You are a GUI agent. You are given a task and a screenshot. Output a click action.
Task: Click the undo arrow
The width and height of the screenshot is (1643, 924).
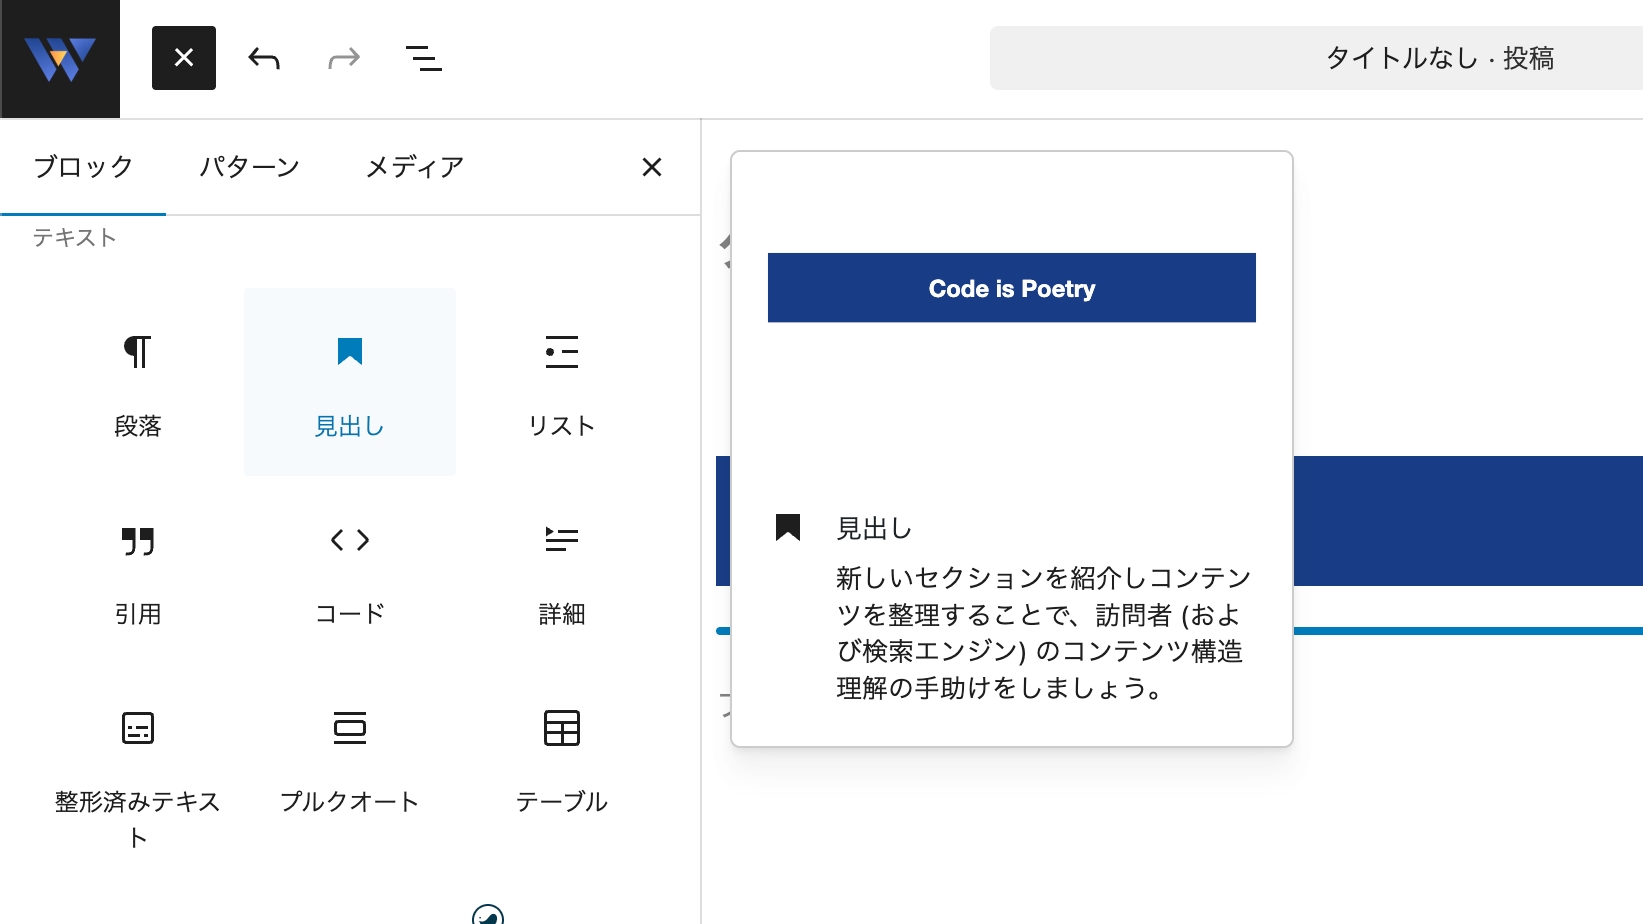pos(263,57)
